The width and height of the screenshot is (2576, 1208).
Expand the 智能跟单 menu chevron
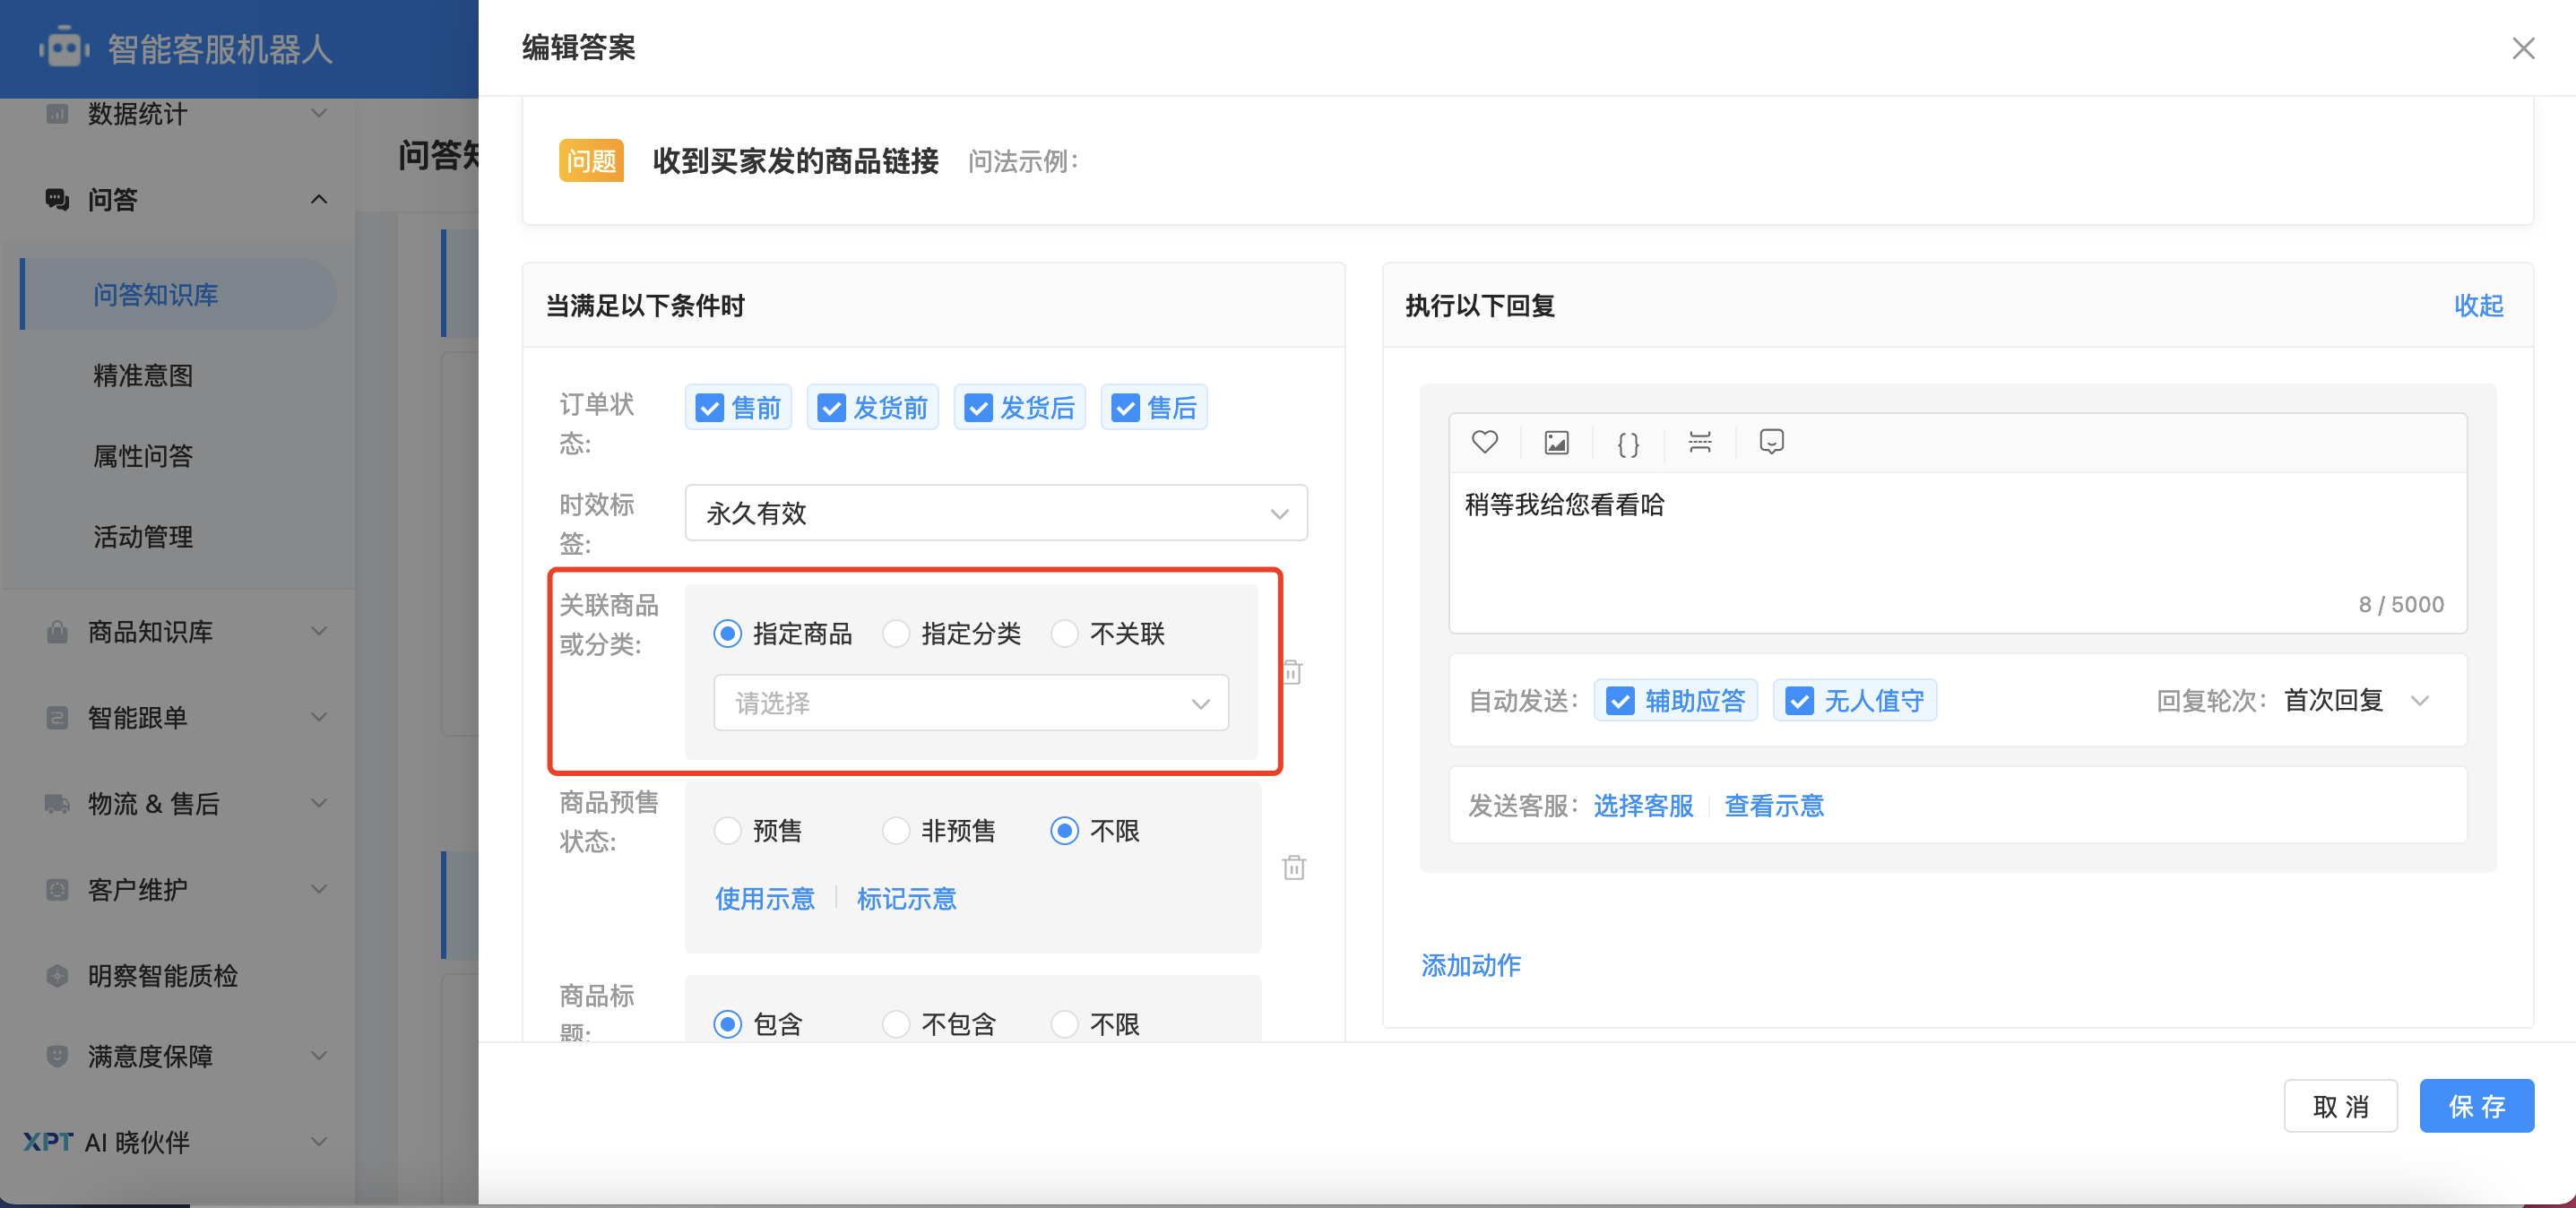tap(319, 718)
